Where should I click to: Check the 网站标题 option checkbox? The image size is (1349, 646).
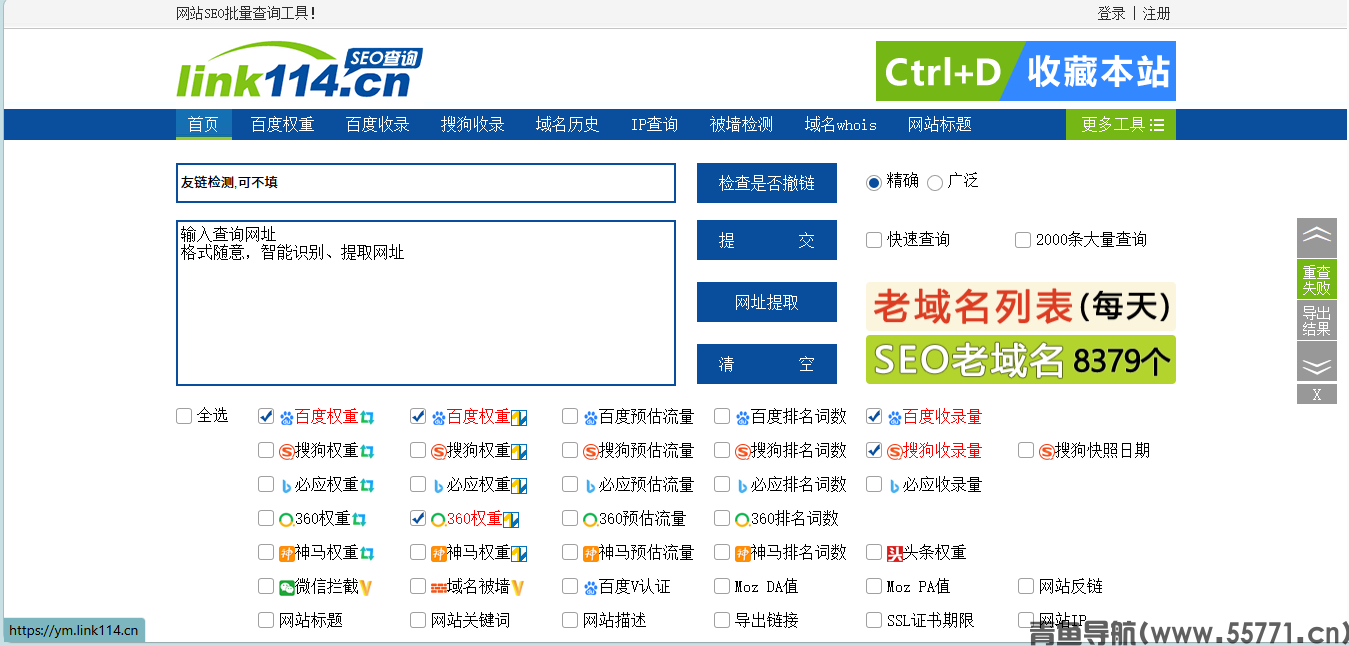266,620
